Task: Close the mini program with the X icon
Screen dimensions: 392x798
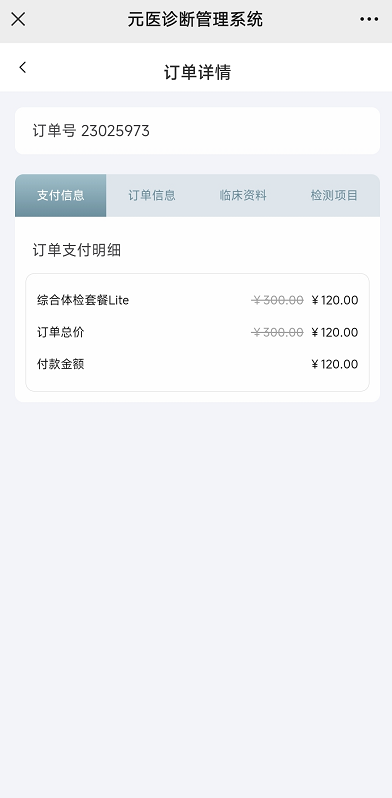Action: click(x=18, y=19)
